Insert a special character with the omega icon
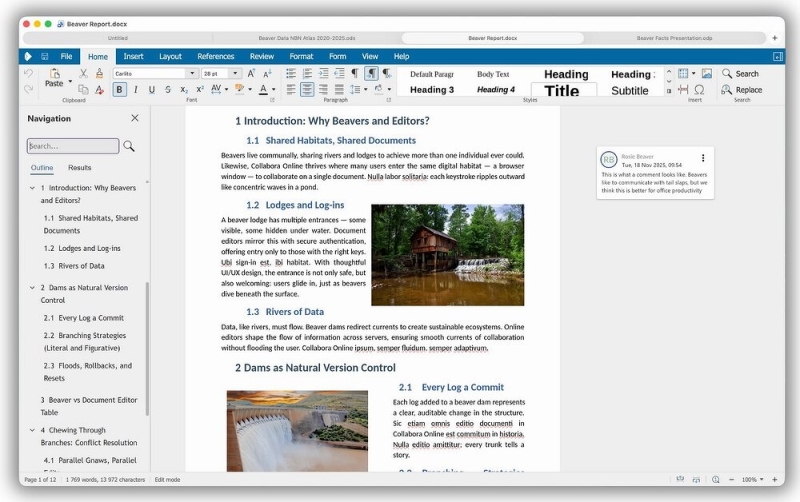 (x=699, y=89)
